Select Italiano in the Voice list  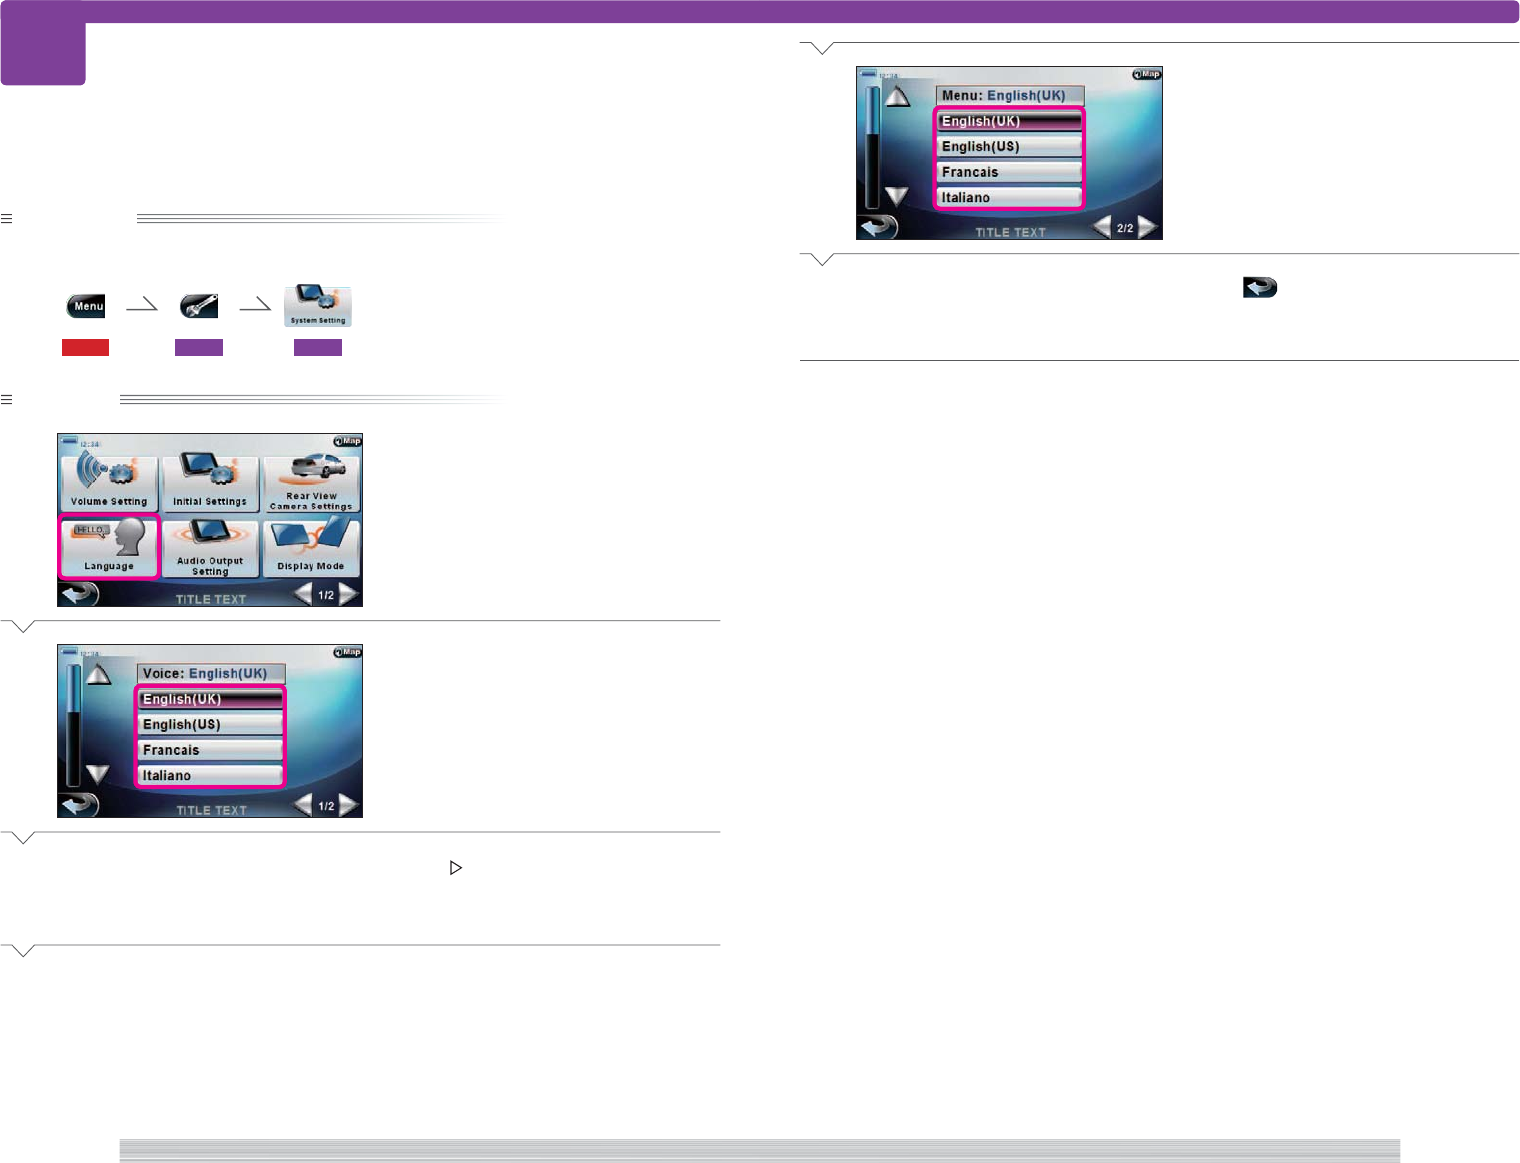click(210, 775)
